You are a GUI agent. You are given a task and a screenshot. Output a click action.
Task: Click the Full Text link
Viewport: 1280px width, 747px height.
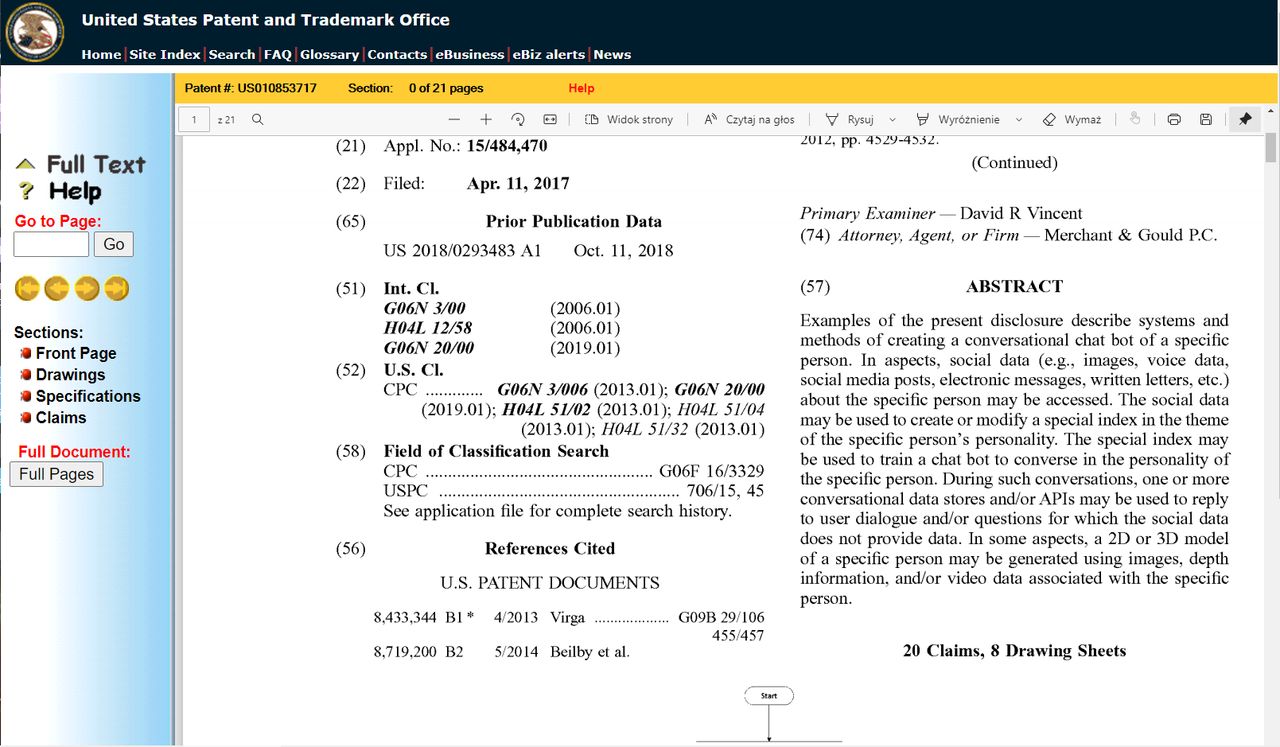(96, 164)
